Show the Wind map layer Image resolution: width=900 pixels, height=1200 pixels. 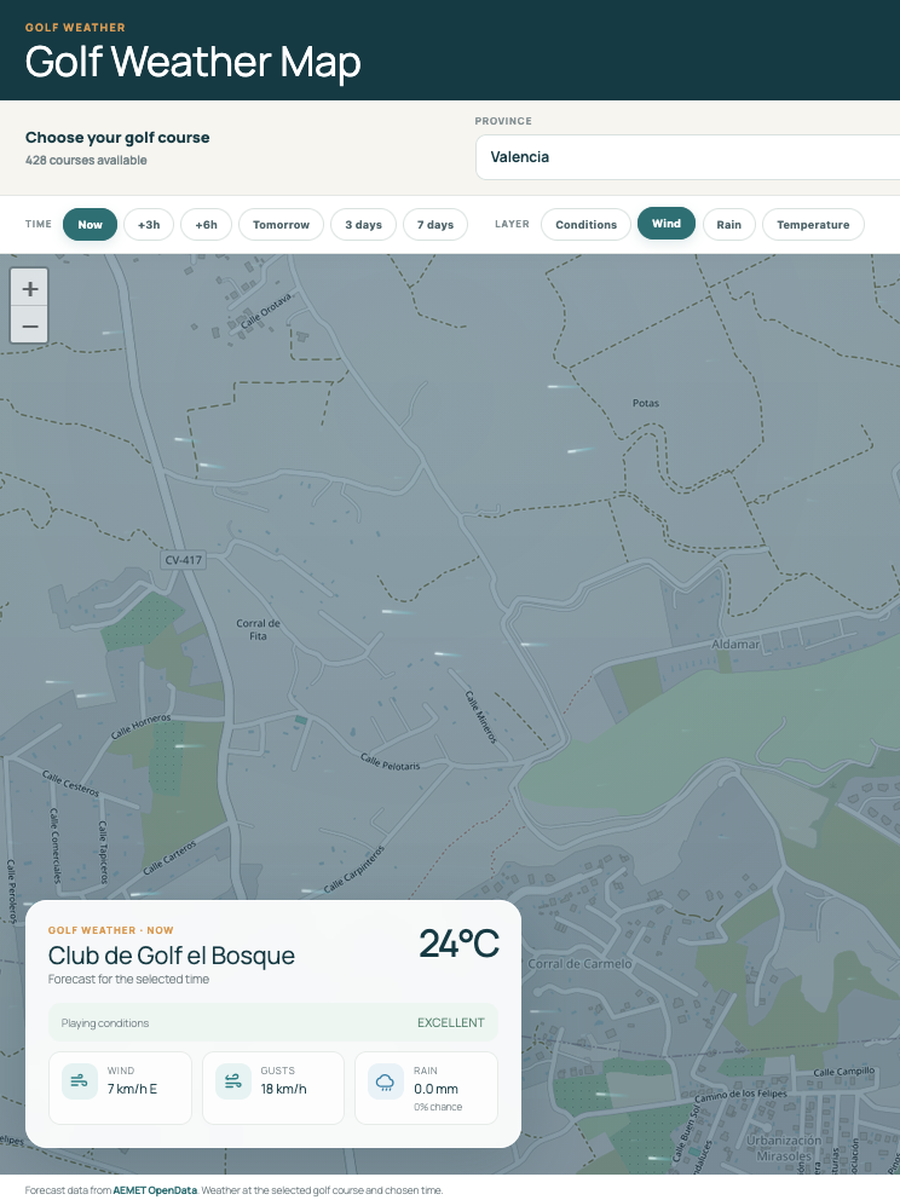click(x=666, y=224)
